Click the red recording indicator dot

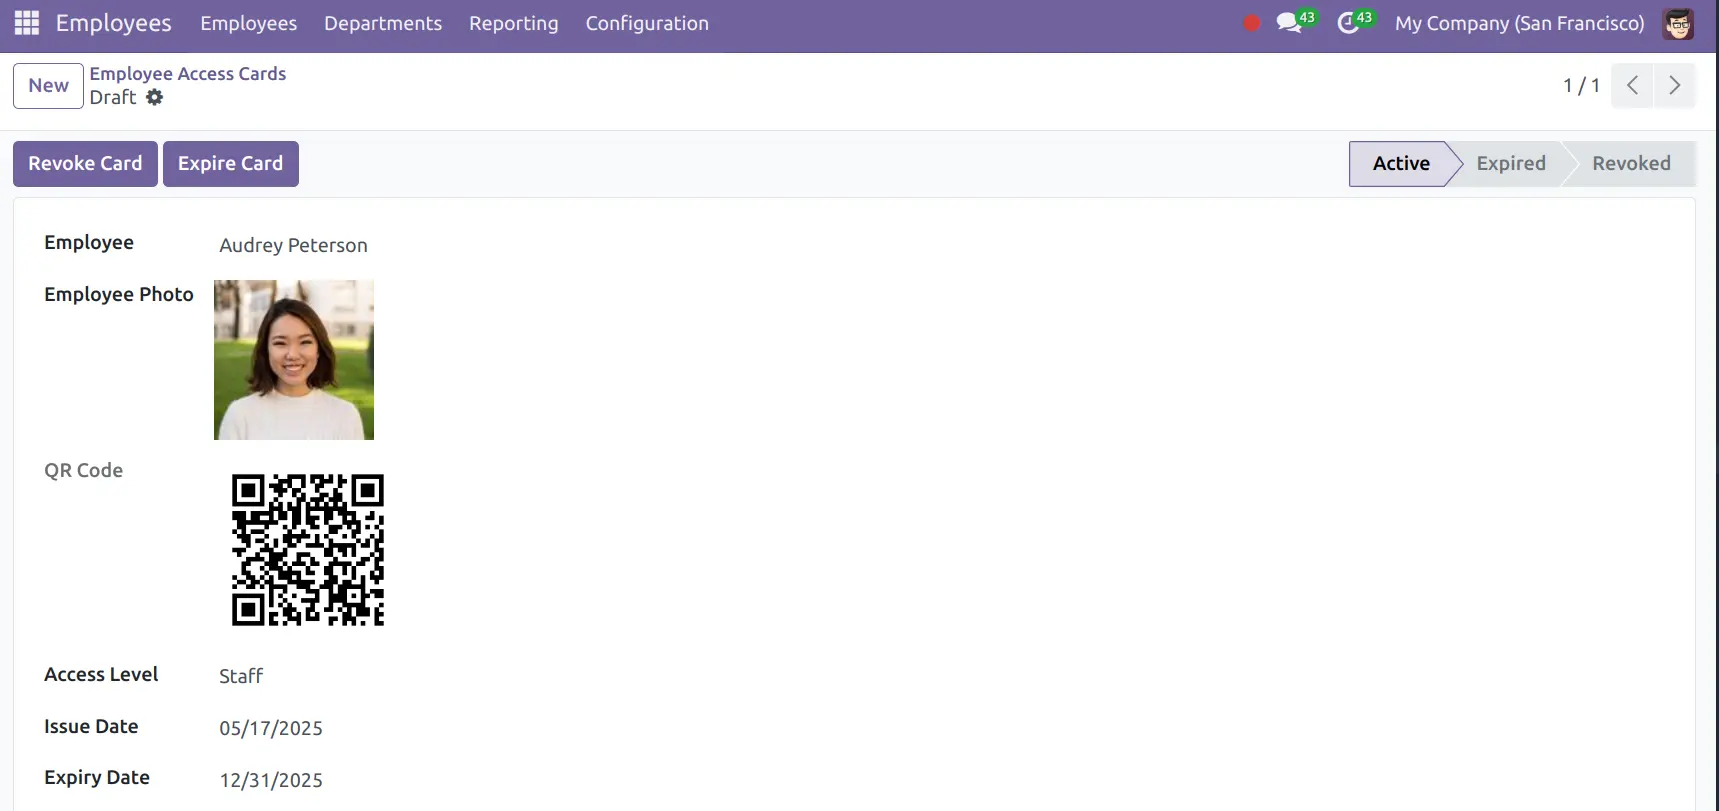[x=1251, y=23]
